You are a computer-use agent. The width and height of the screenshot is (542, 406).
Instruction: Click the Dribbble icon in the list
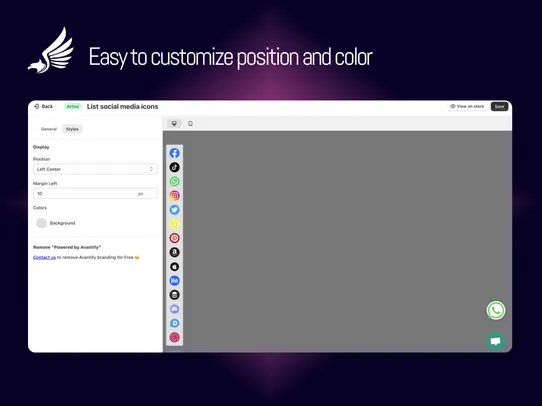[x=175, y=337]
